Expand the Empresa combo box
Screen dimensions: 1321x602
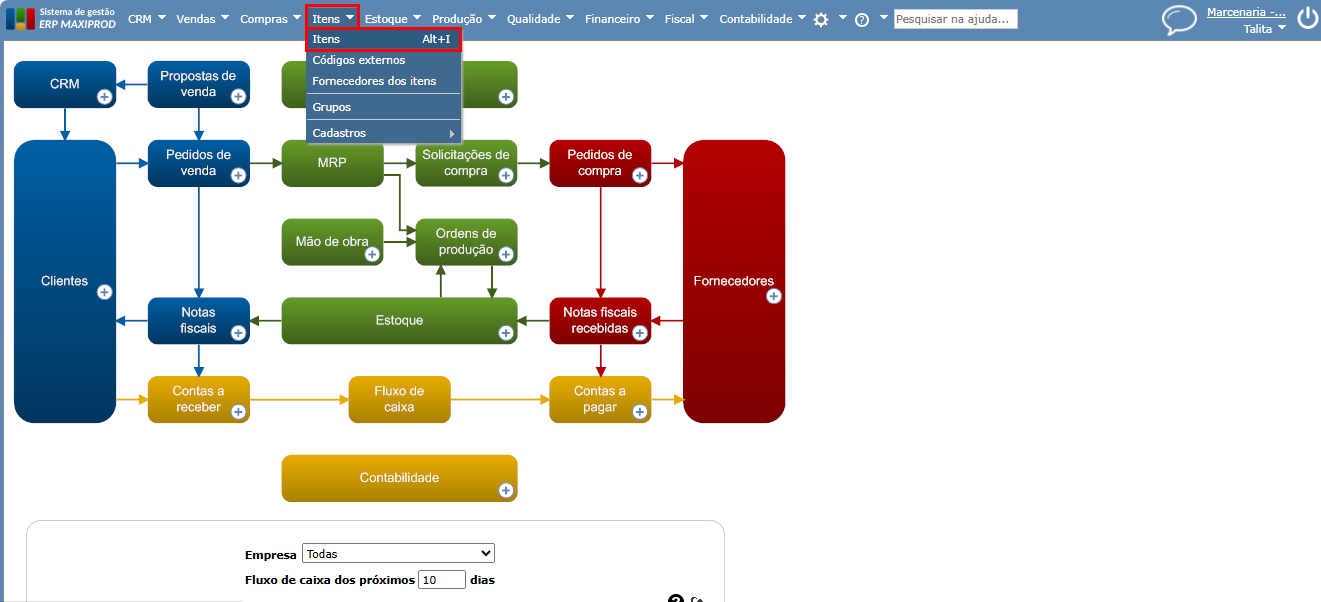point(398,553)
